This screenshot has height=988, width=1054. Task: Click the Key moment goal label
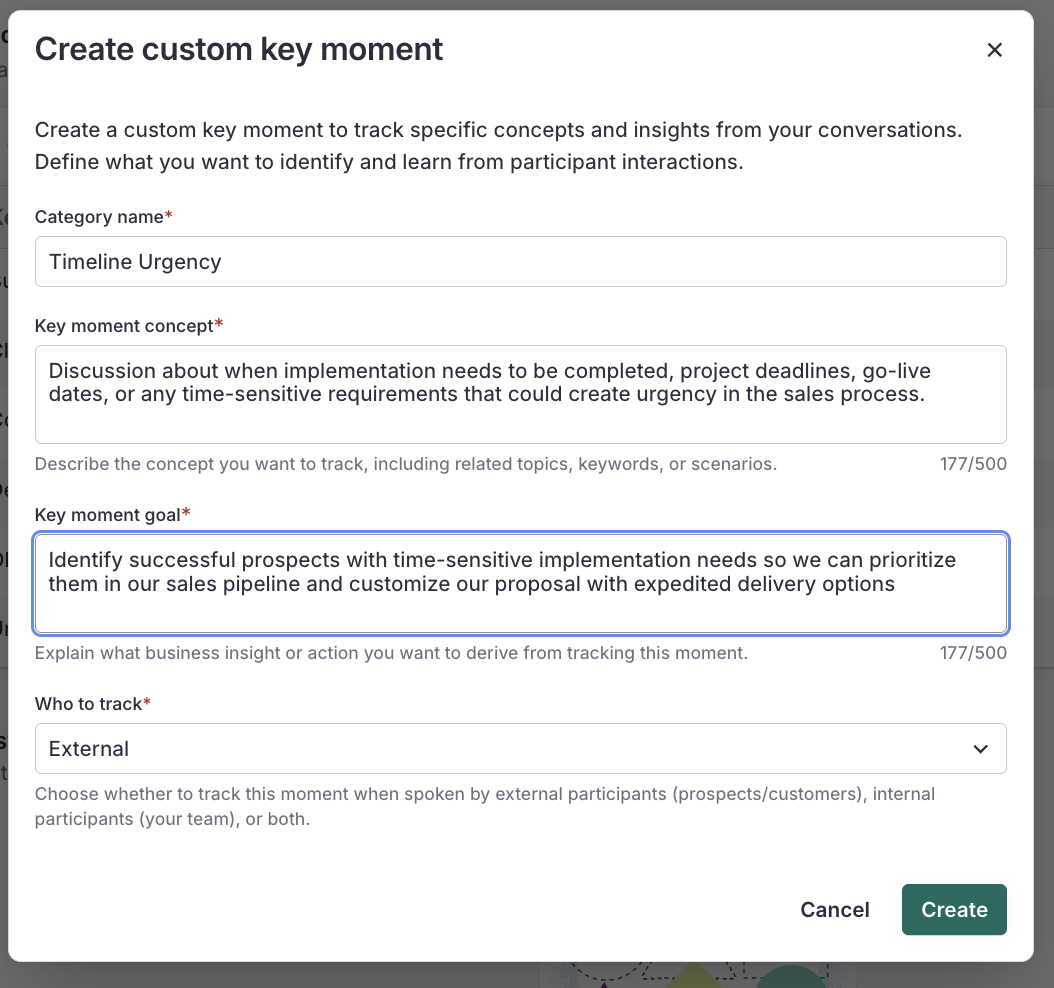(112, 515)
